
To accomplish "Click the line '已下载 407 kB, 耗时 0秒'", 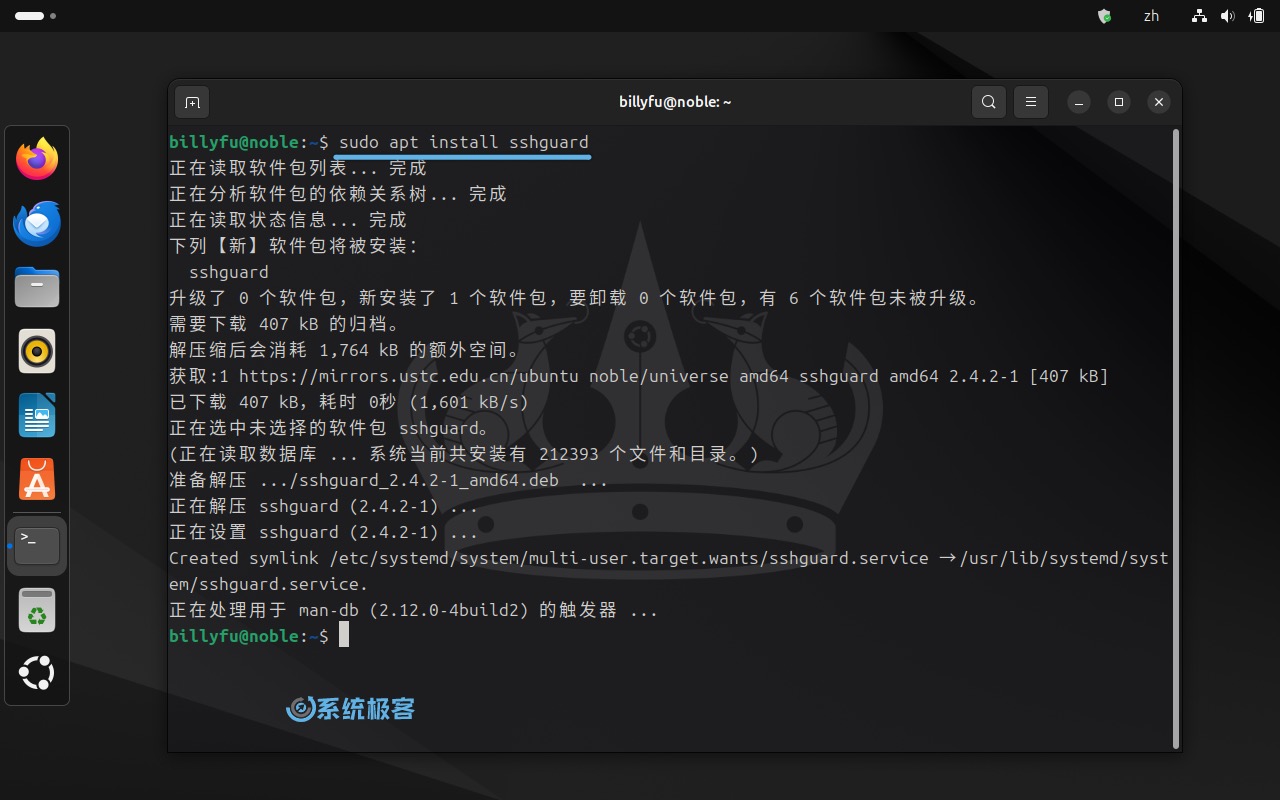I will point(348,402).
